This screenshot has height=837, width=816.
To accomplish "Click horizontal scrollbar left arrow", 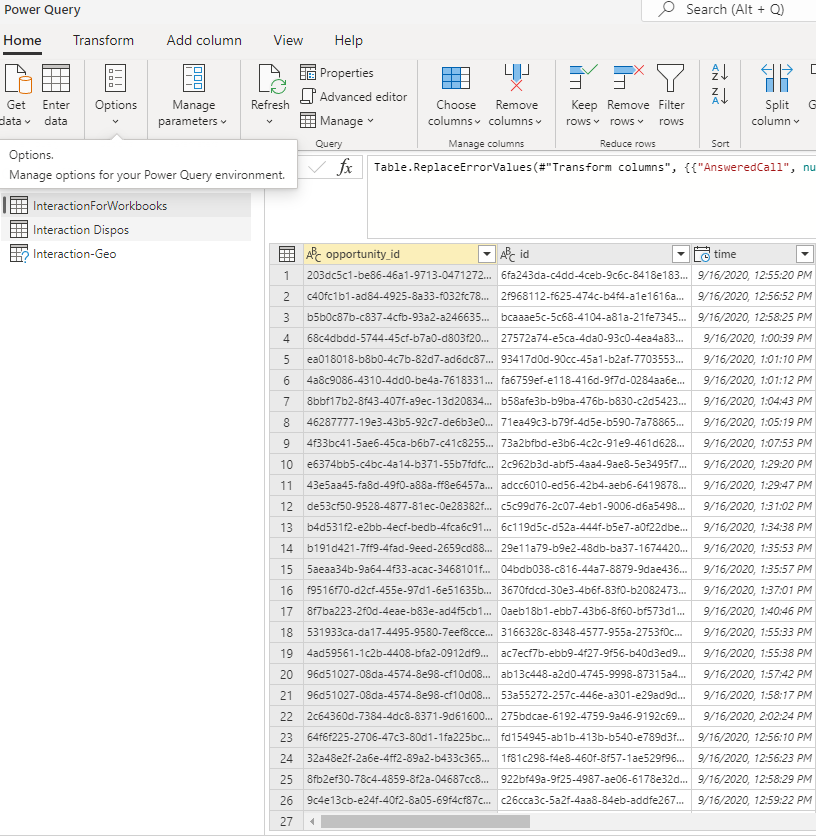I will click(x=312, y=822).
